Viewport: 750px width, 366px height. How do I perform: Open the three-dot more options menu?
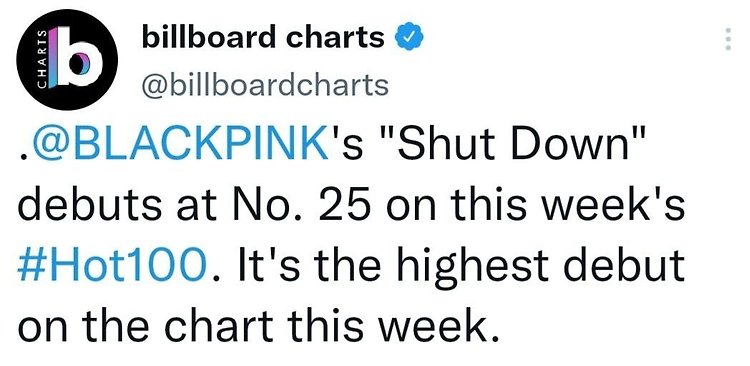click(x=728, y=39)
